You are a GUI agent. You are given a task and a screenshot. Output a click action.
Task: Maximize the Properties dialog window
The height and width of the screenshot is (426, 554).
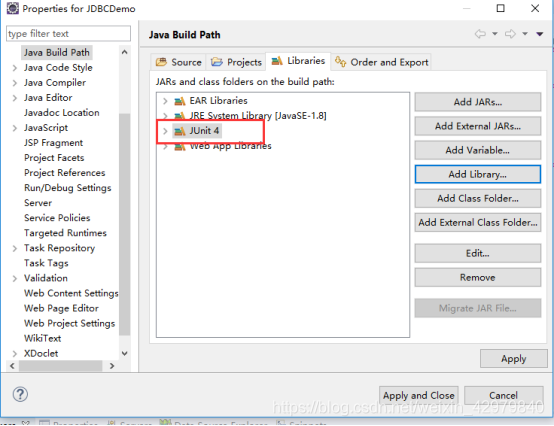tap(500, 8)
